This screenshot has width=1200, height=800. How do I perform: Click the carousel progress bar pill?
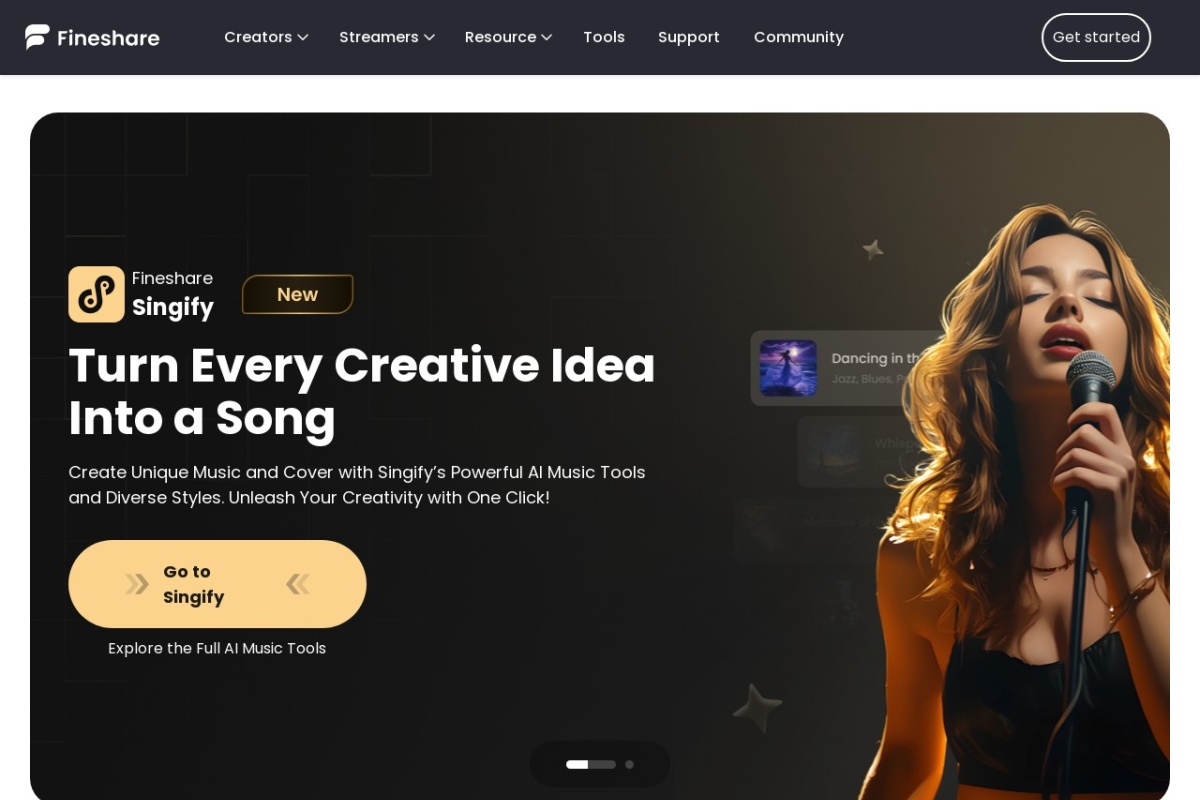coord(600,764)
